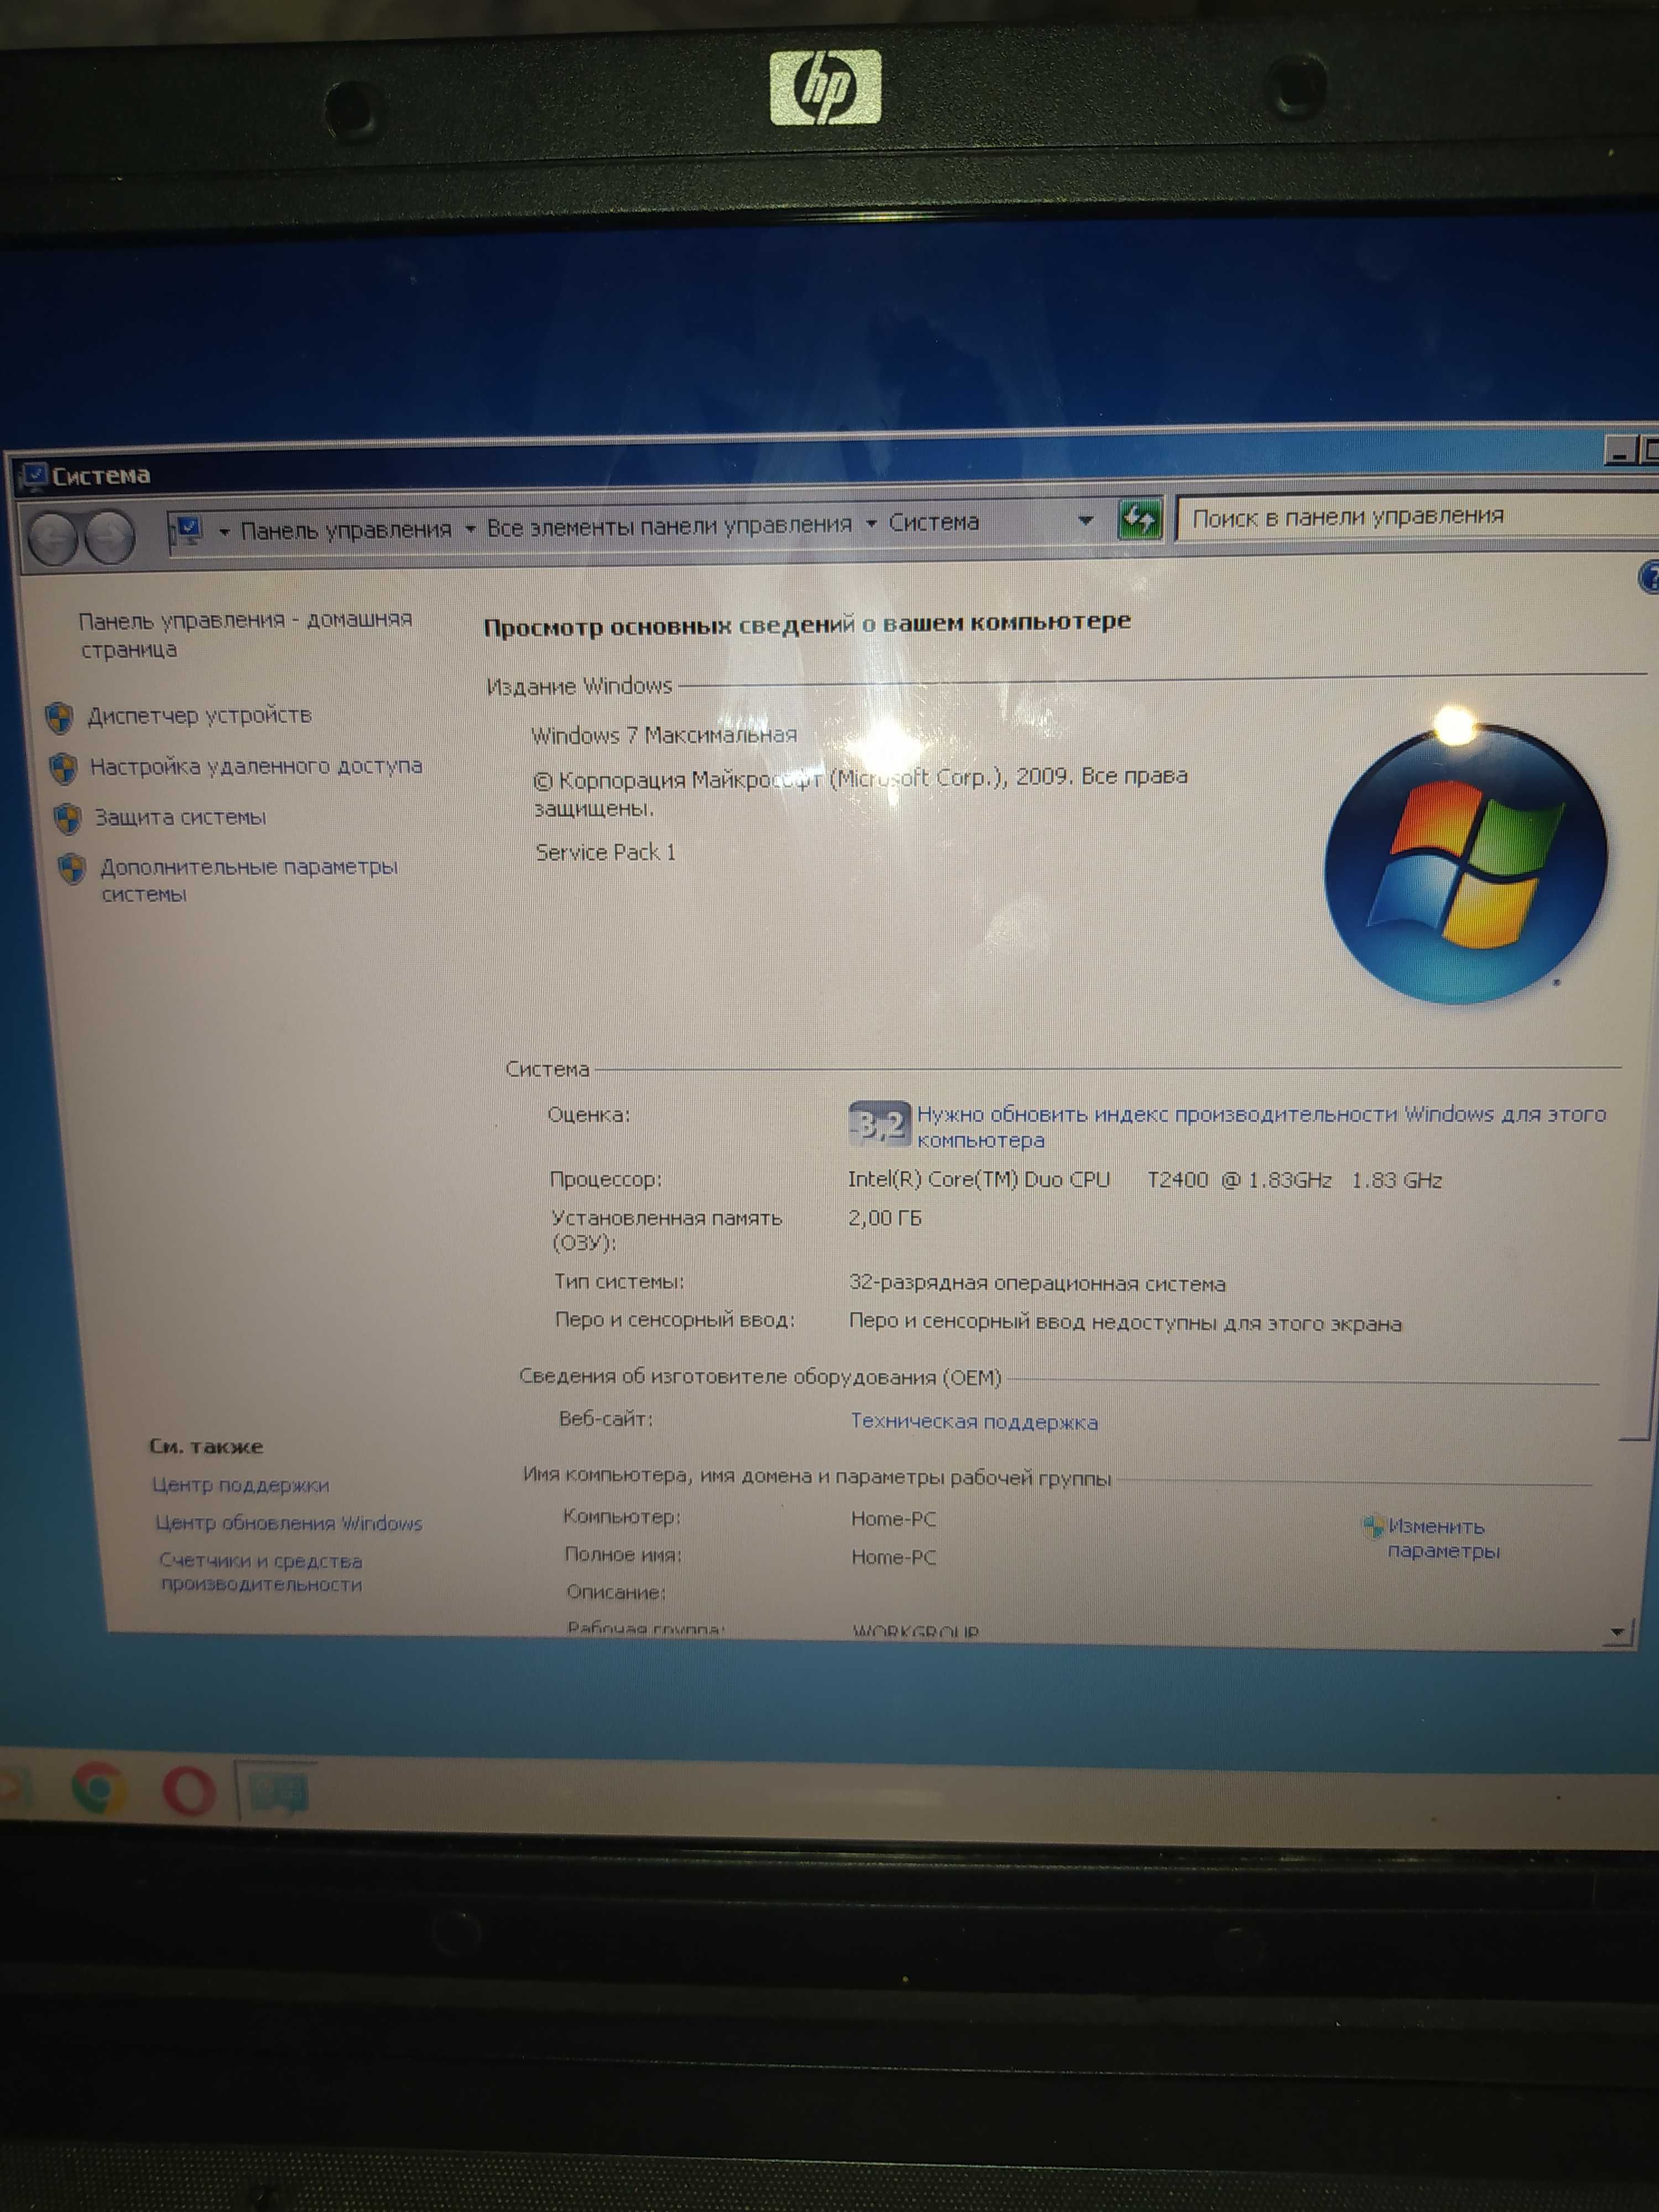
Task: Click the Система title bar icon
Action: tap(35, 476)
